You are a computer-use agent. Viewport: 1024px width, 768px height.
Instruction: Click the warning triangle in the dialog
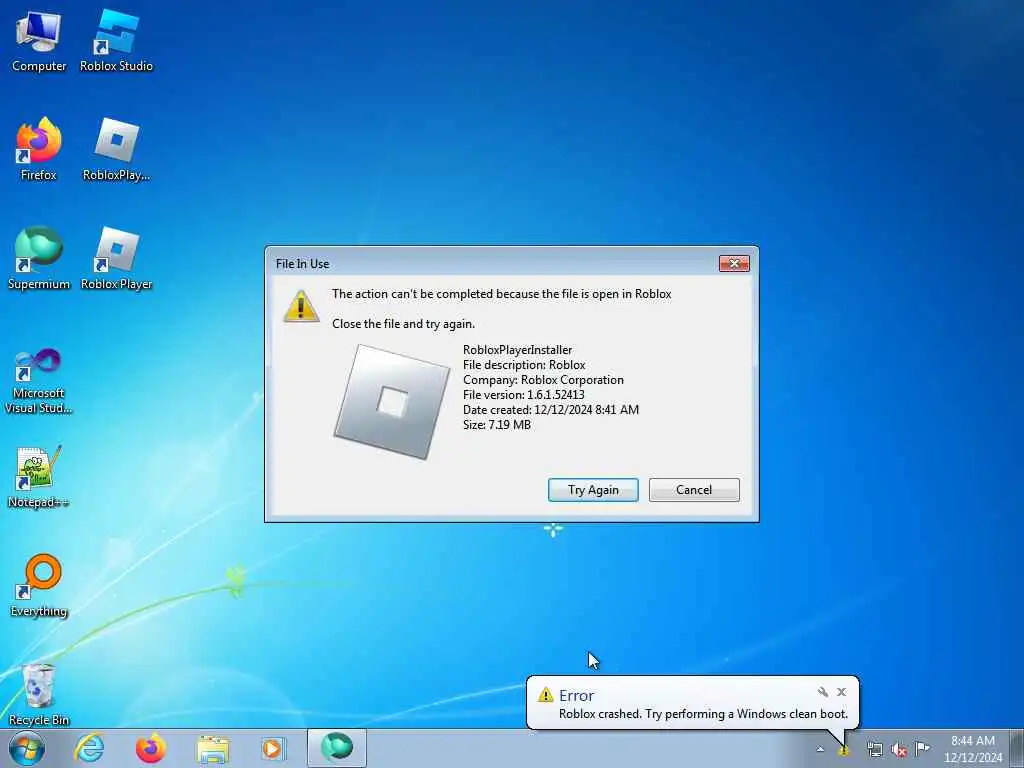pyautogui.click(x=300, y=306)
